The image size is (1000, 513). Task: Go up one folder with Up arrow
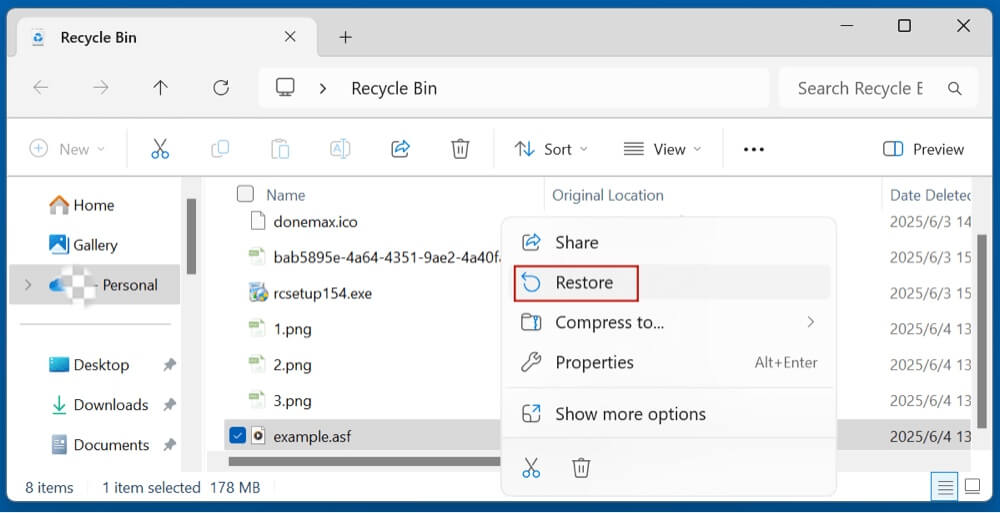[x=160, y=88]
